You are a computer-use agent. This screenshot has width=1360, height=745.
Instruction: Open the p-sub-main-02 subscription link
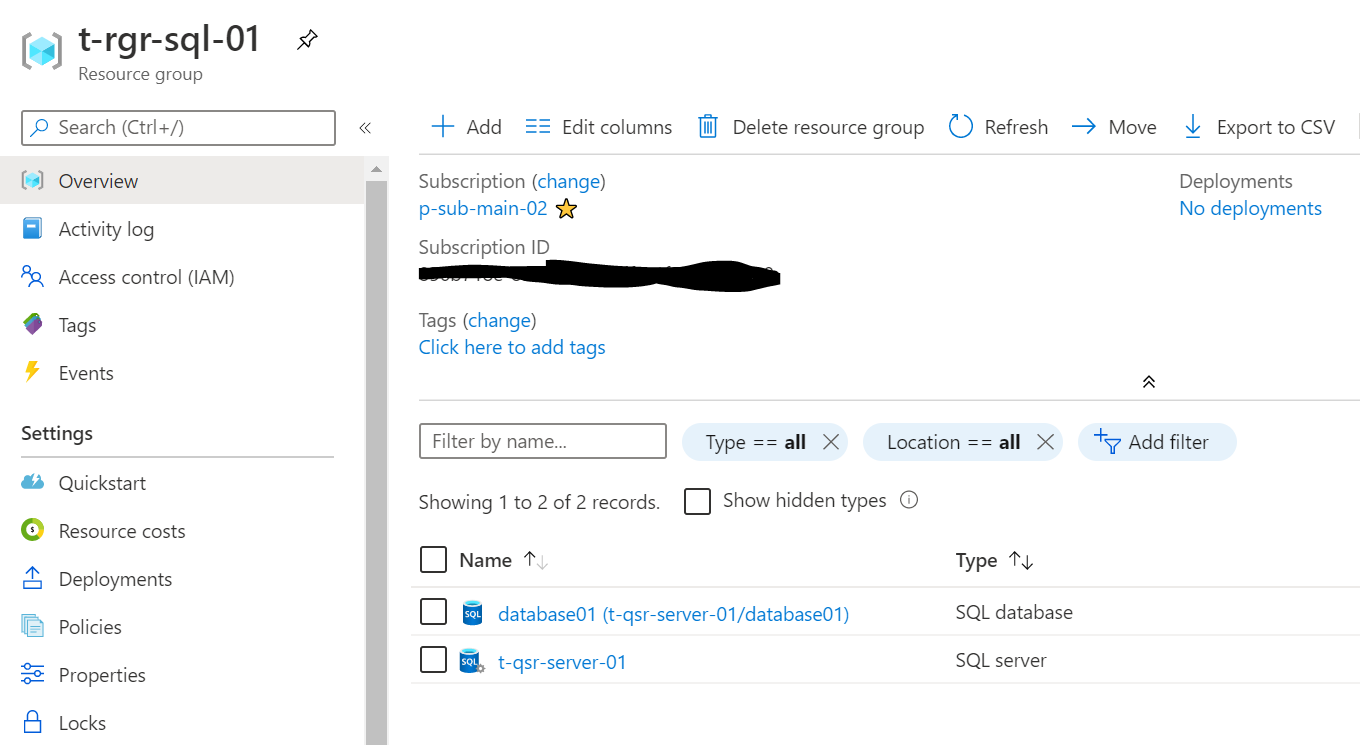483,208
